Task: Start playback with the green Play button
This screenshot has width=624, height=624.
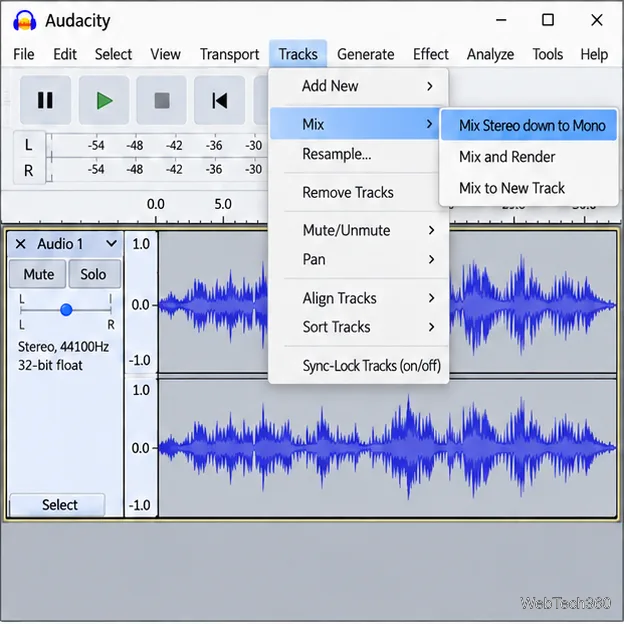Action: tap(104, 100)
